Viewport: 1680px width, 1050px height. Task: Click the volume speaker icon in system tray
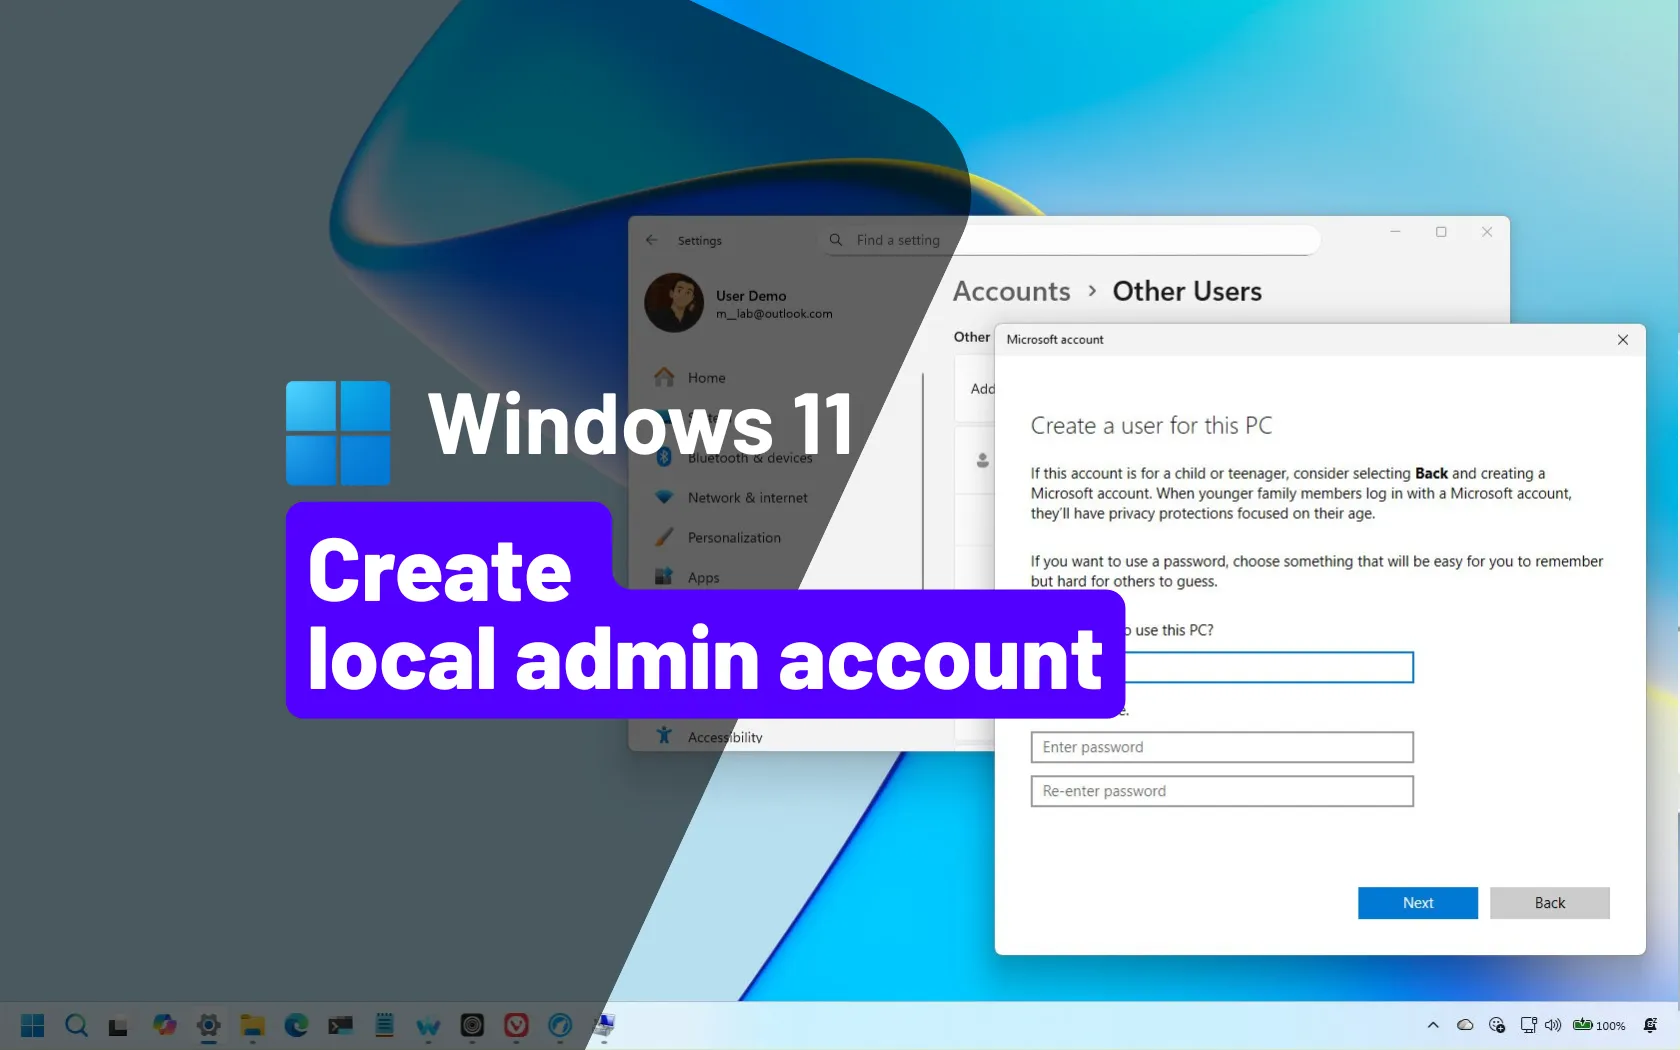click(x=1553, y=1025)
